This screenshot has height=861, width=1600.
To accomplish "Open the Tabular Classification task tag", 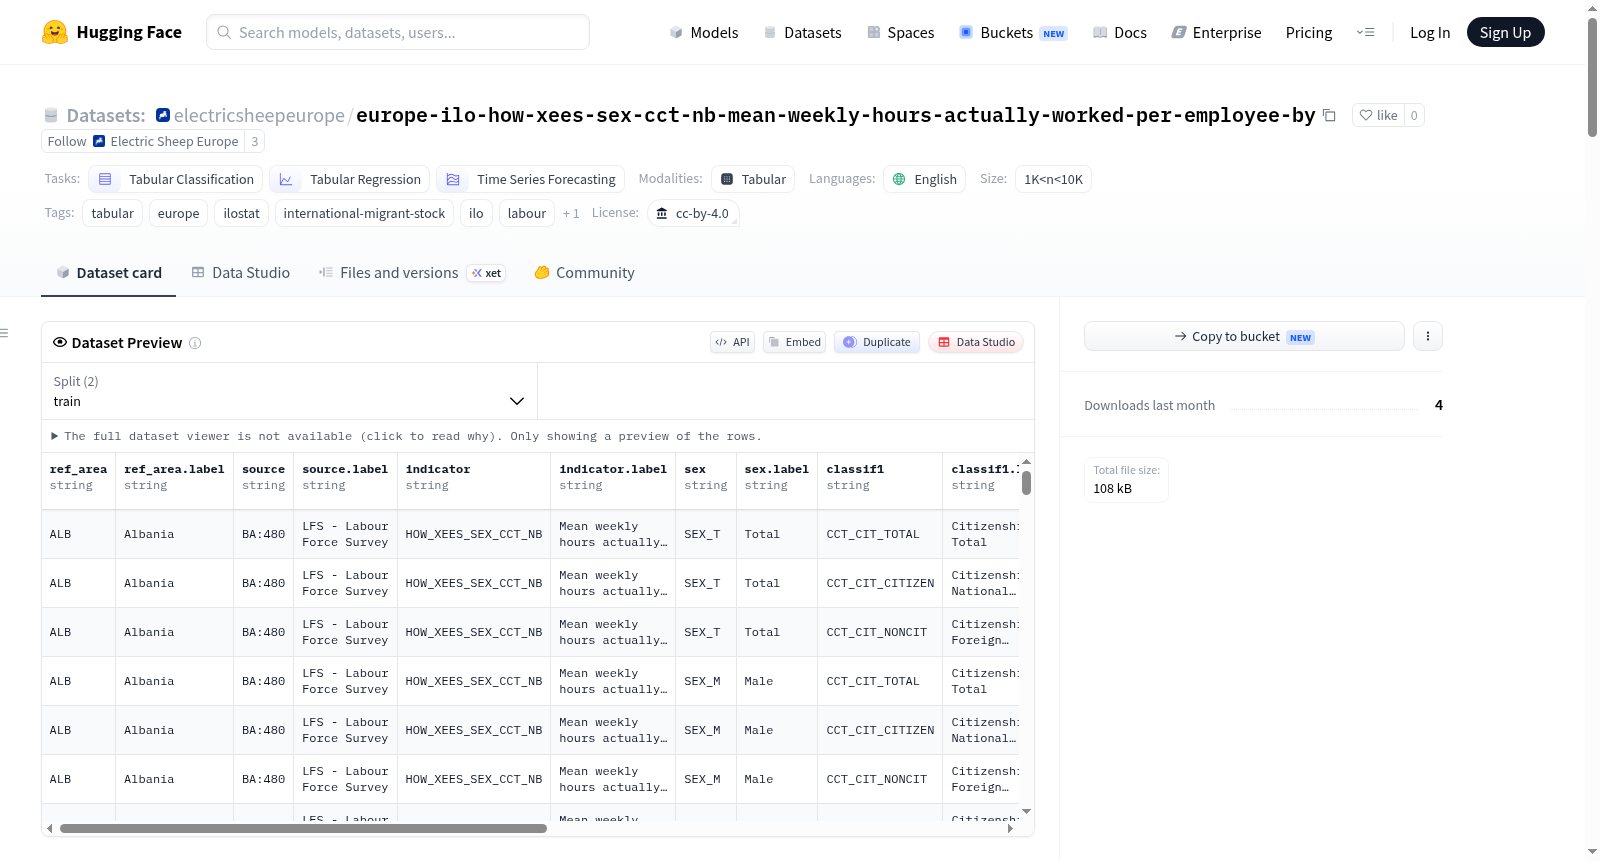I will (x=176, y=179).
